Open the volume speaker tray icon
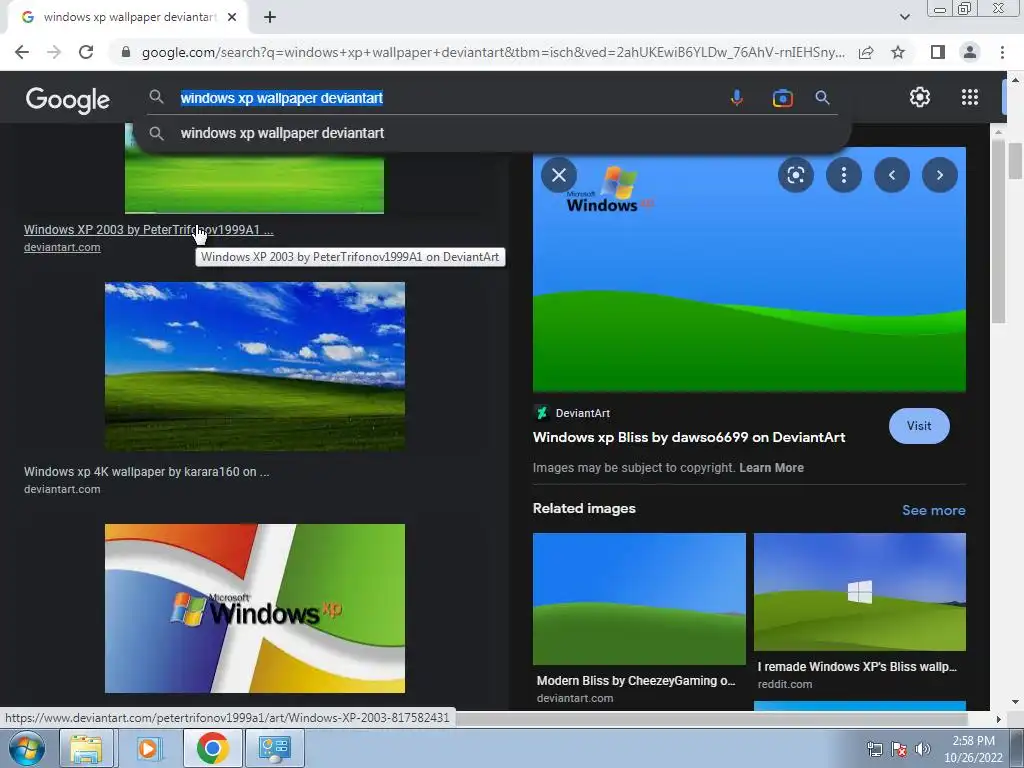The width and height of the screenshot is (1024, 768). click(922, 749)
